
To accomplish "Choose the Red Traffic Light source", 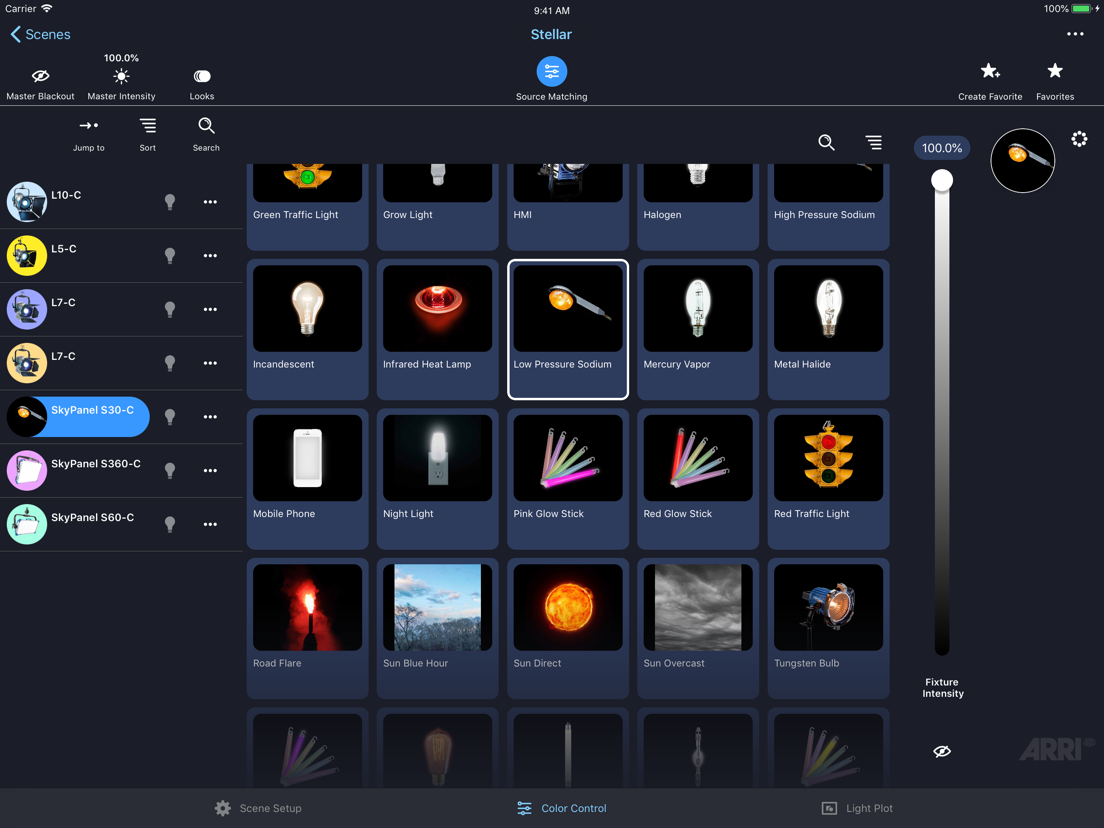I will pos(828,479).
